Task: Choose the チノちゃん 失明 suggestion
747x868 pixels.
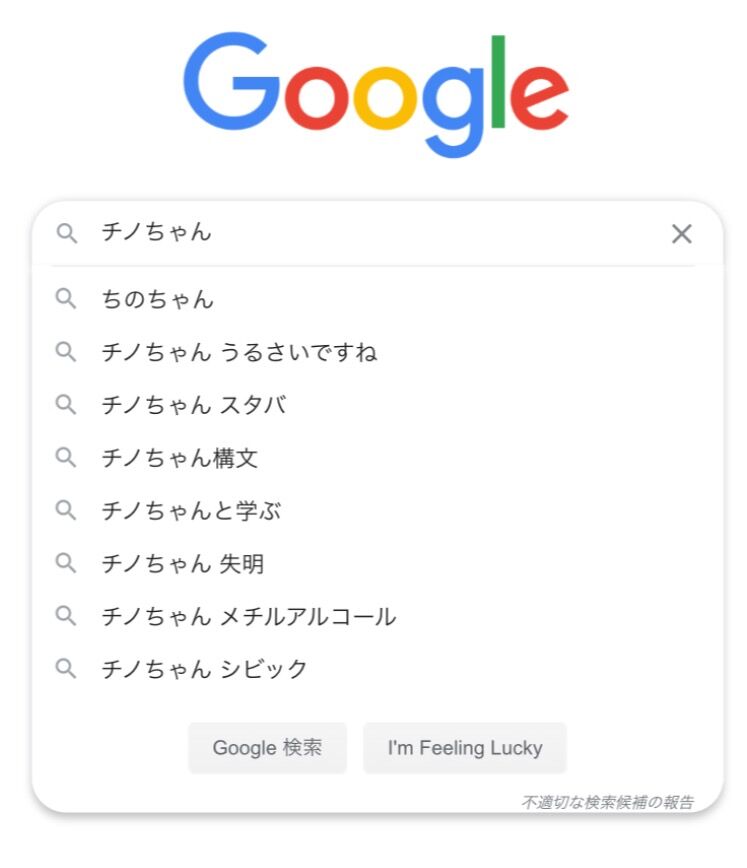Action: (182, 564)
